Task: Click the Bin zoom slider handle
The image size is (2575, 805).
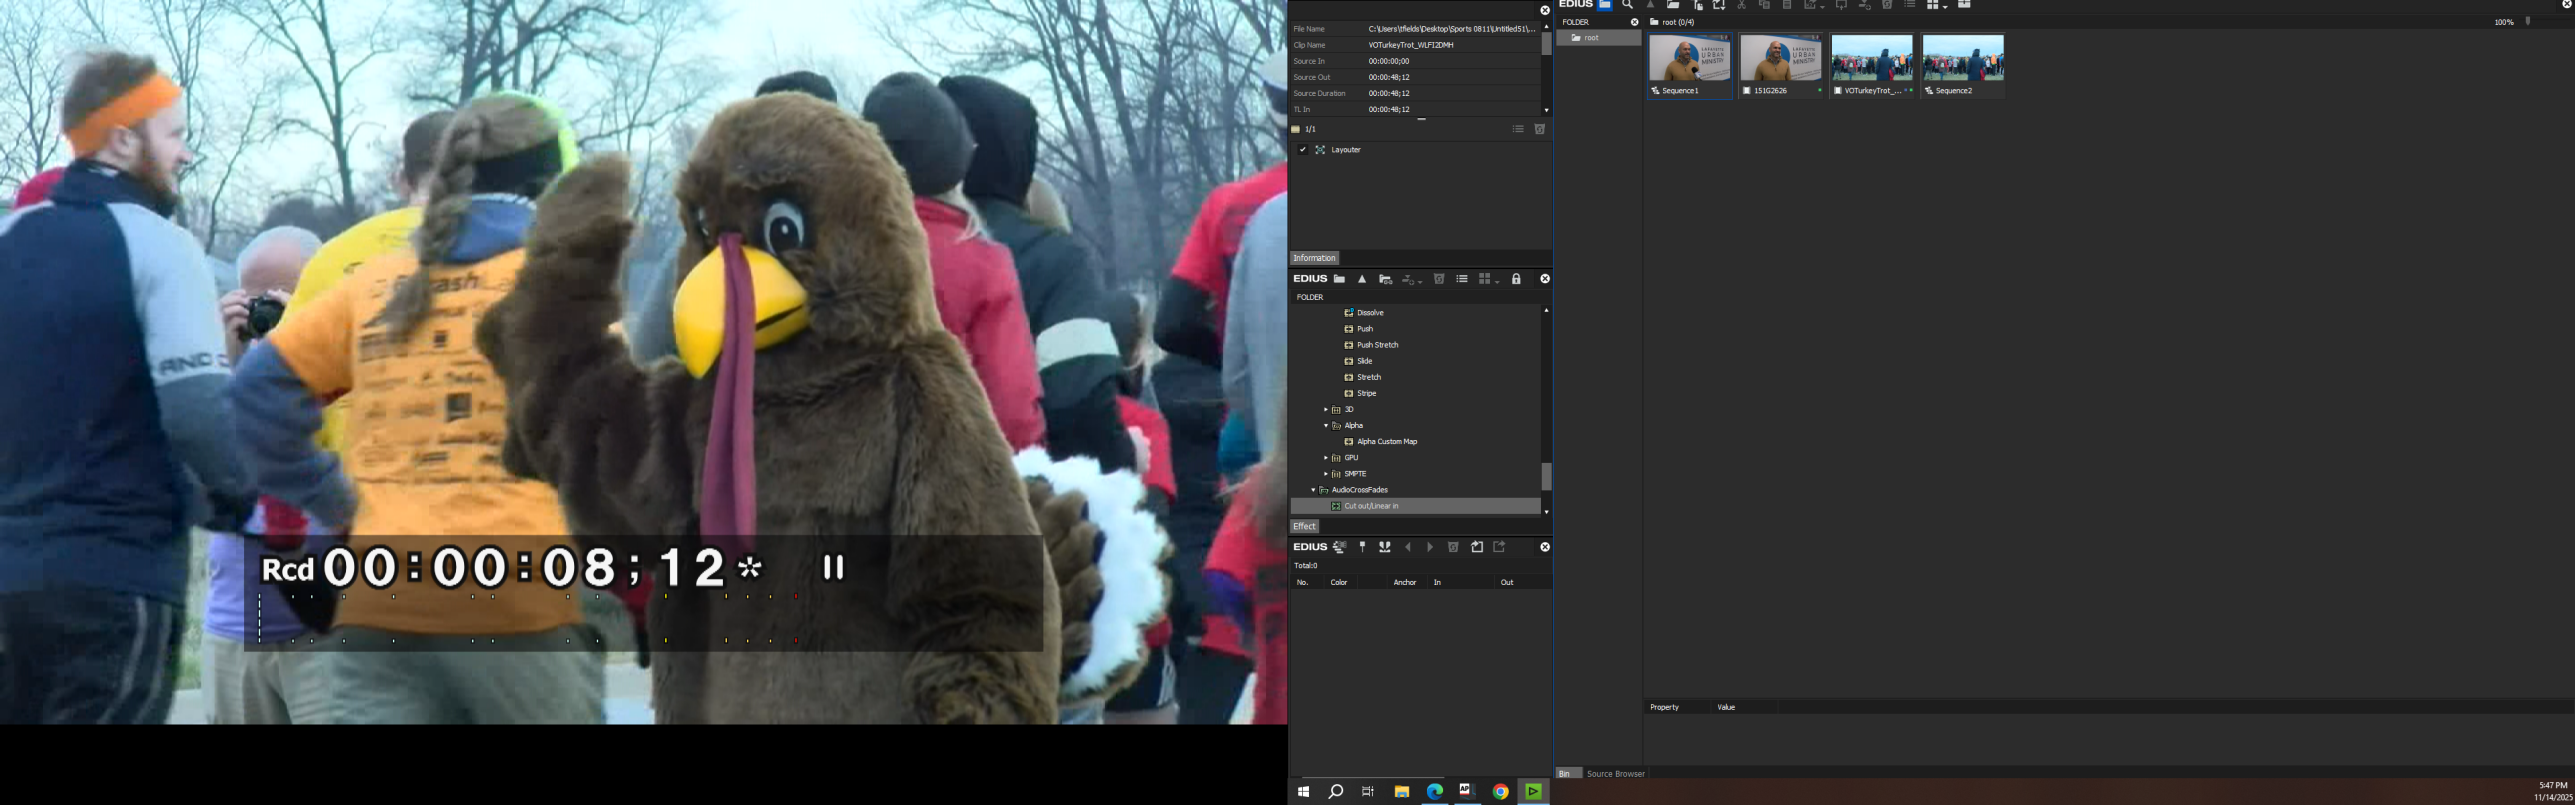Action: [2528, 21]
